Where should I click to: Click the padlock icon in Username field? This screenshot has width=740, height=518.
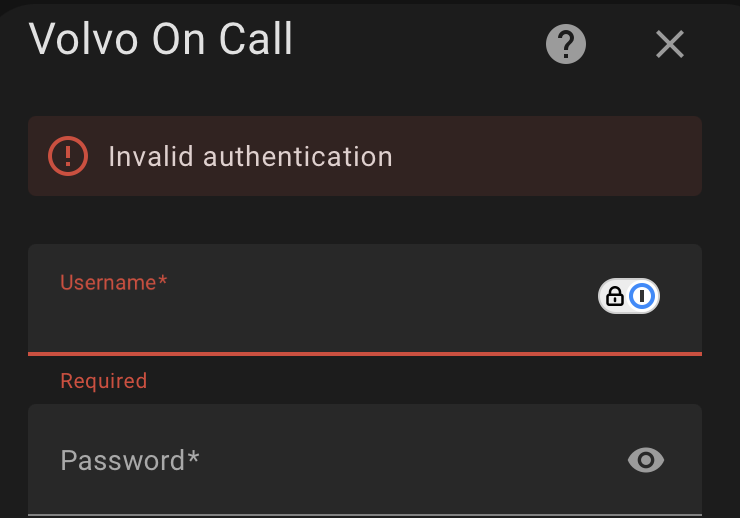[615, 296]
